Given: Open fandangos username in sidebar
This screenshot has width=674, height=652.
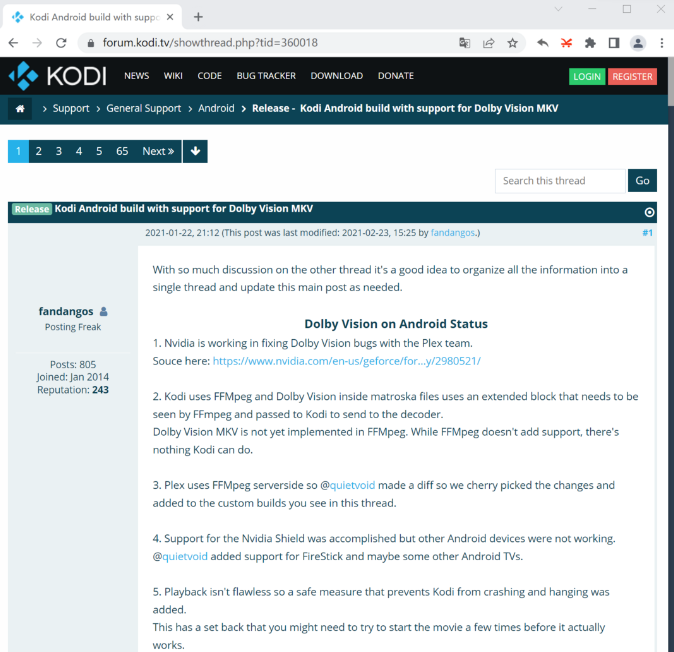Looking at the screenshot, I should point(66,311).
